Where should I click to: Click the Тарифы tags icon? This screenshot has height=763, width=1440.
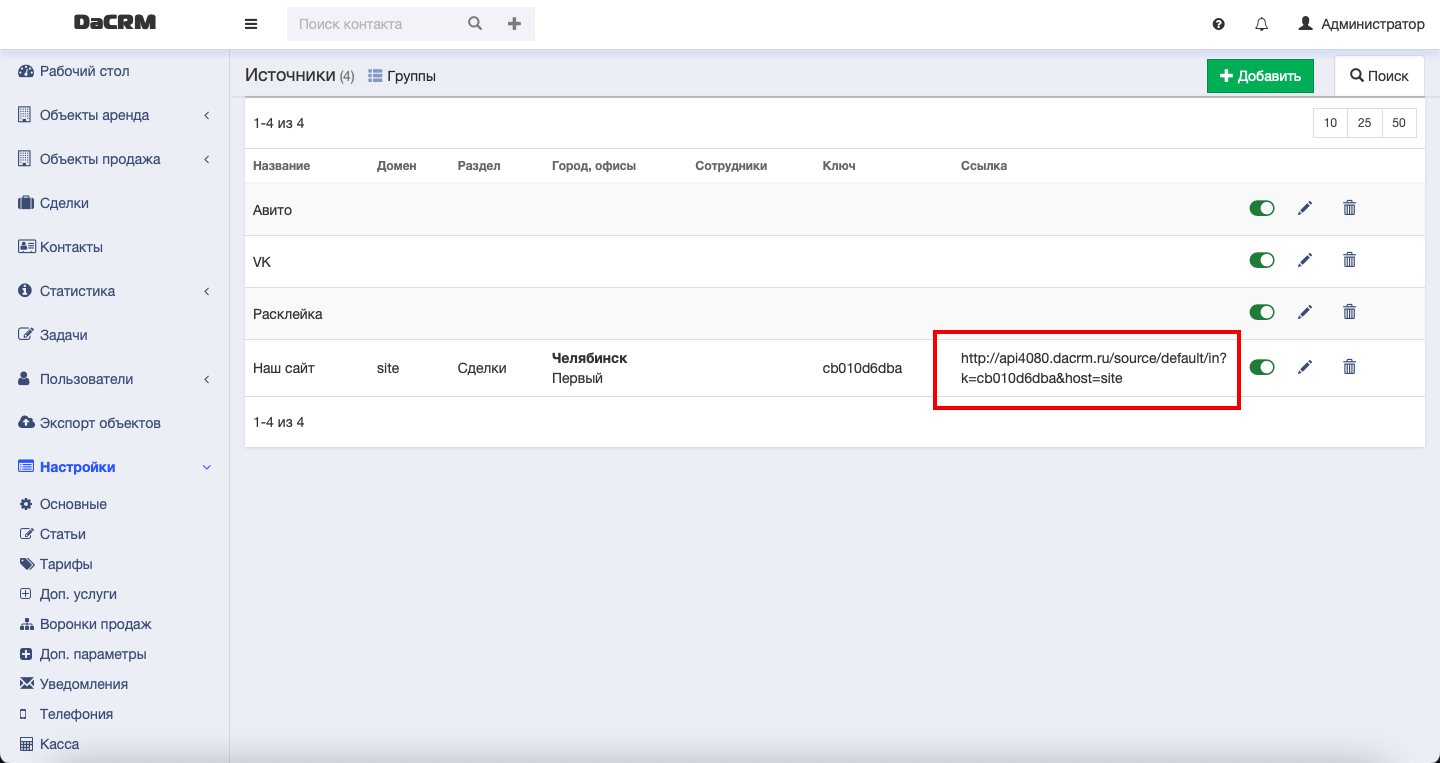click(26, 564)
